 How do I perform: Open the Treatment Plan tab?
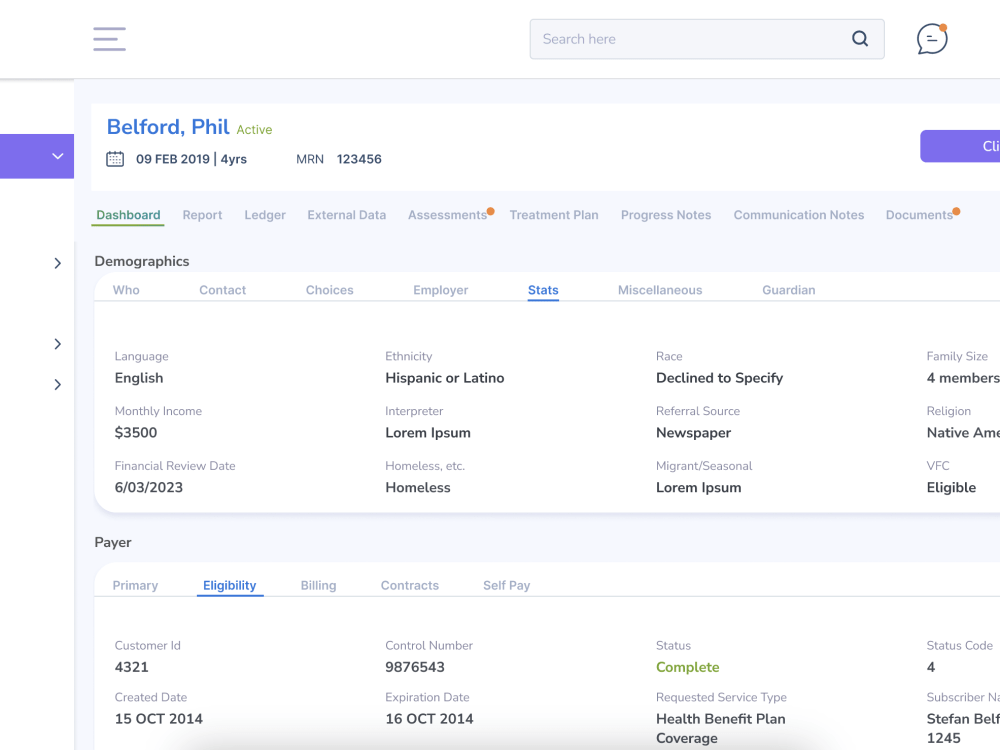point(554,215)
